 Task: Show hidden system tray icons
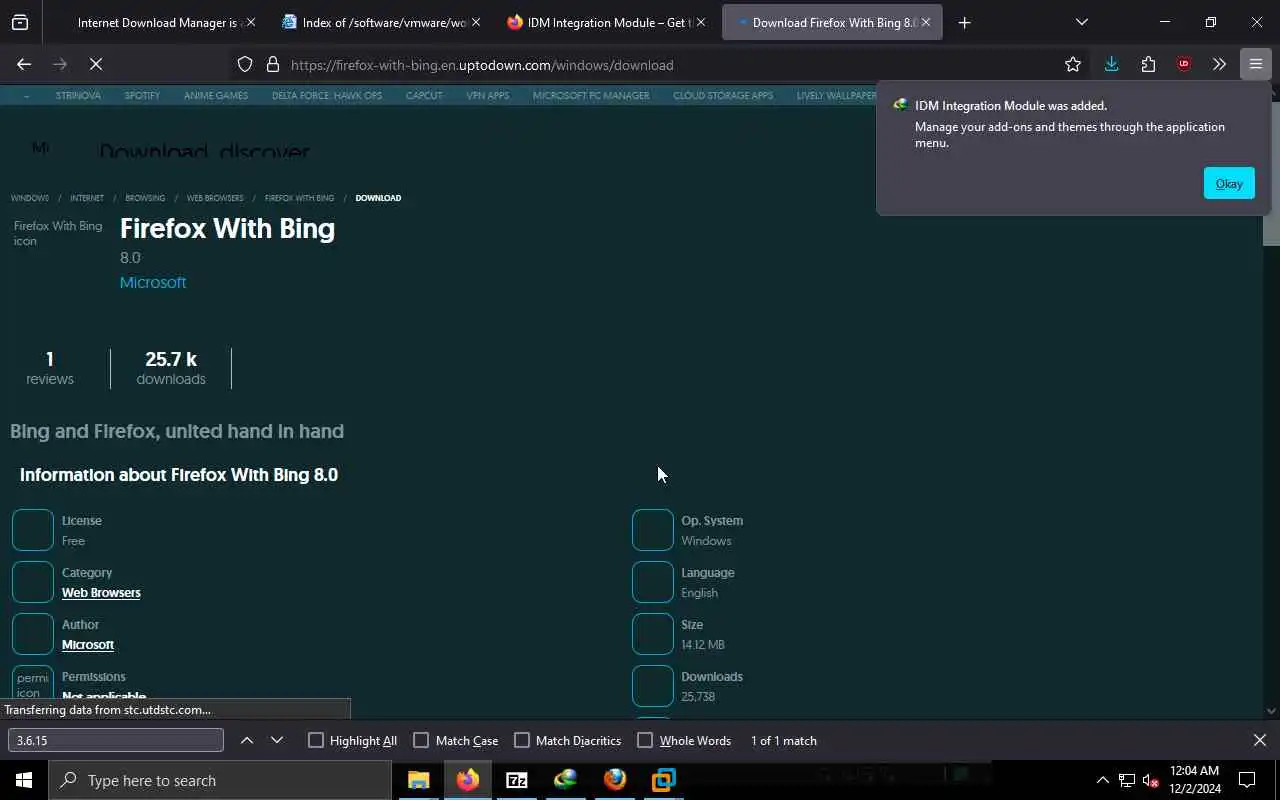click(1102, 780)
